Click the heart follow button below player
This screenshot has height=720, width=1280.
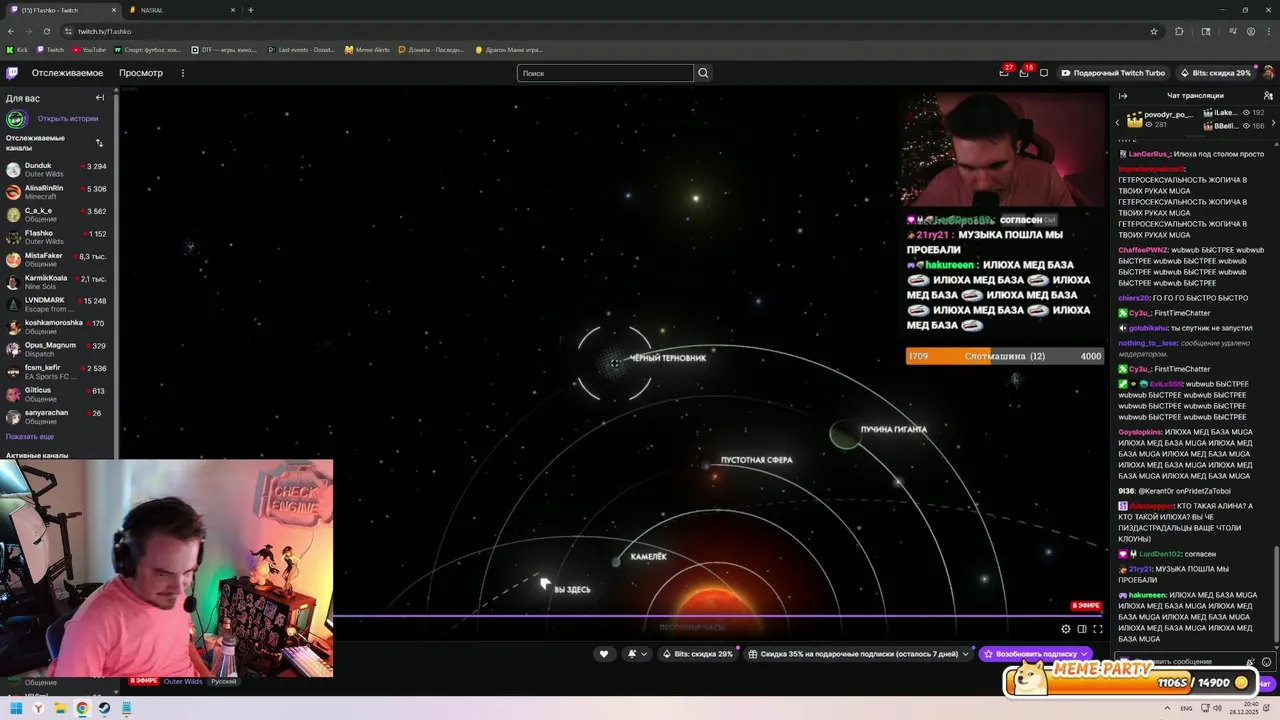603,654
